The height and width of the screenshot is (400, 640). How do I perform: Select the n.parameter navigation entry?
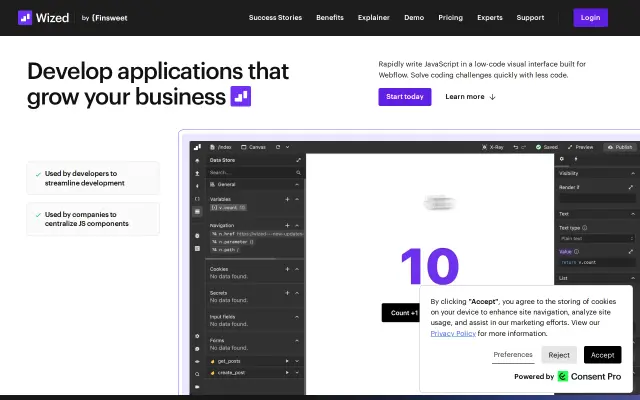tap(233, 242)
